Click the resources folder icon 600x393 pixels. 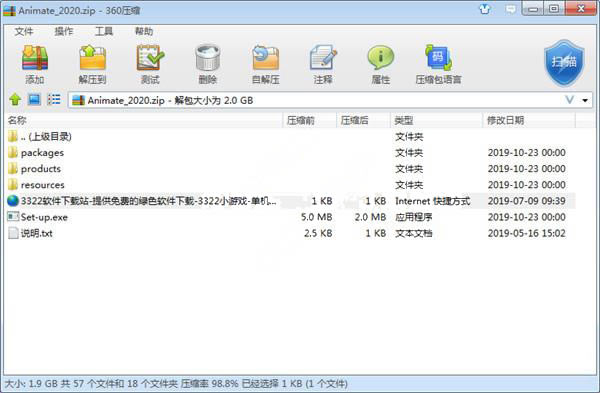[x=13, y=185]
